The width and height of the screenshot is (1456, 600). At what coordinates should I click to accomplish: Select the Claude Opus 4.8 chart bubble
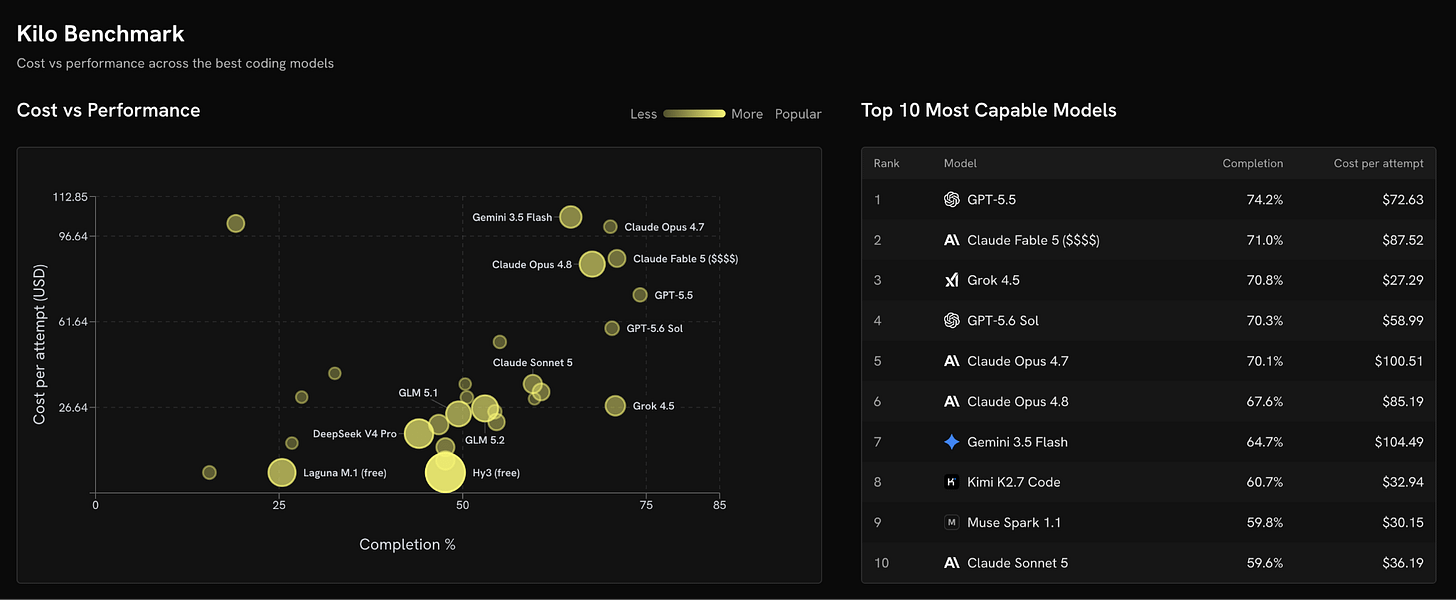pyautogui.click(x=592, y=264)
